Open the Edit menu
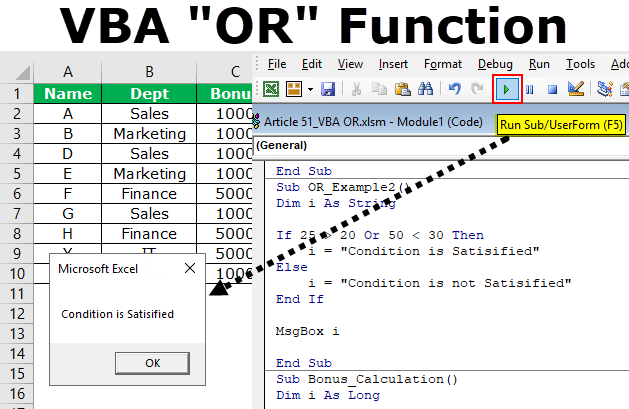This screenshot has width=629, height=409. point(312,64)
